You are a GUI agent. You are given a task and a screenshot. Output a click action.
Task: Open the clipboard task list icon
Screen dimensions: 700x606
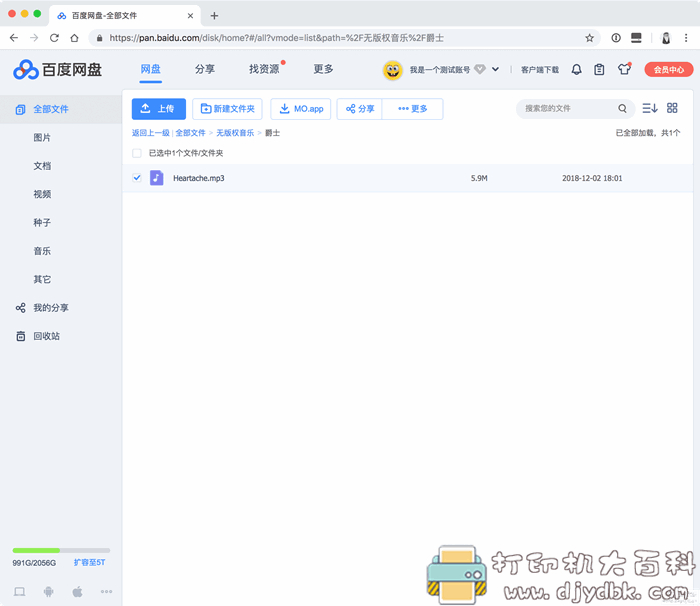599,70
